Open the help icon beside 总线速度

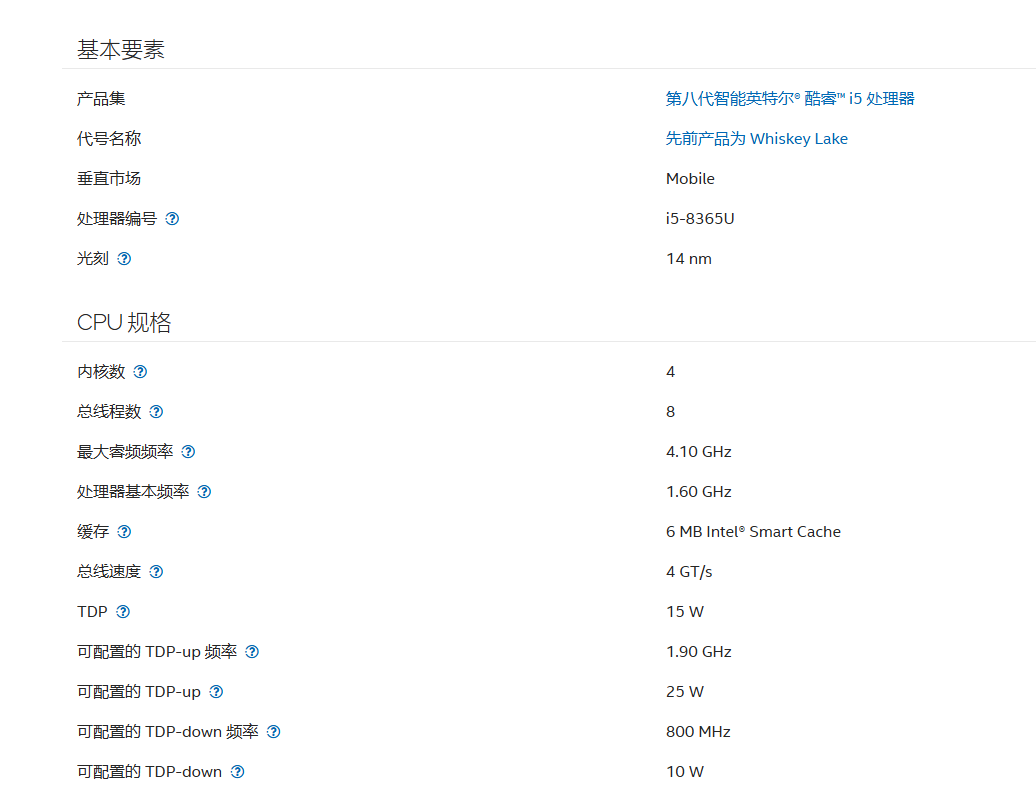click(156, 572)
